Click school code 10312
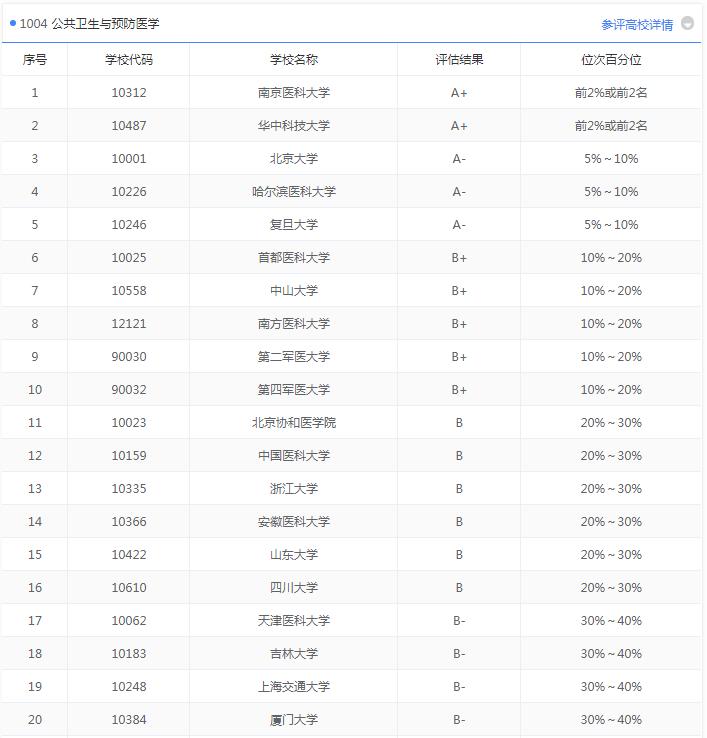Image resolution: width=707 pixels, height=738 pixels. pyautogui.click(x=129, y=93)
